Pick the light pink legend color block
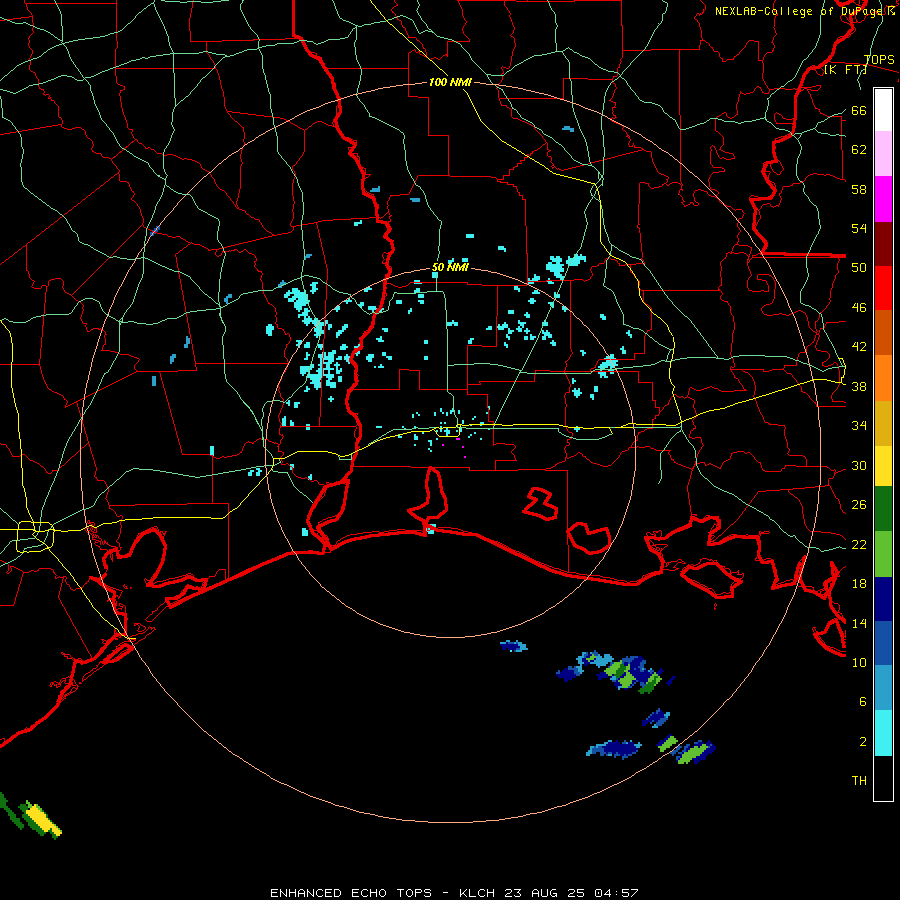This screenshot has height=900, width=900. pos(883,154)
